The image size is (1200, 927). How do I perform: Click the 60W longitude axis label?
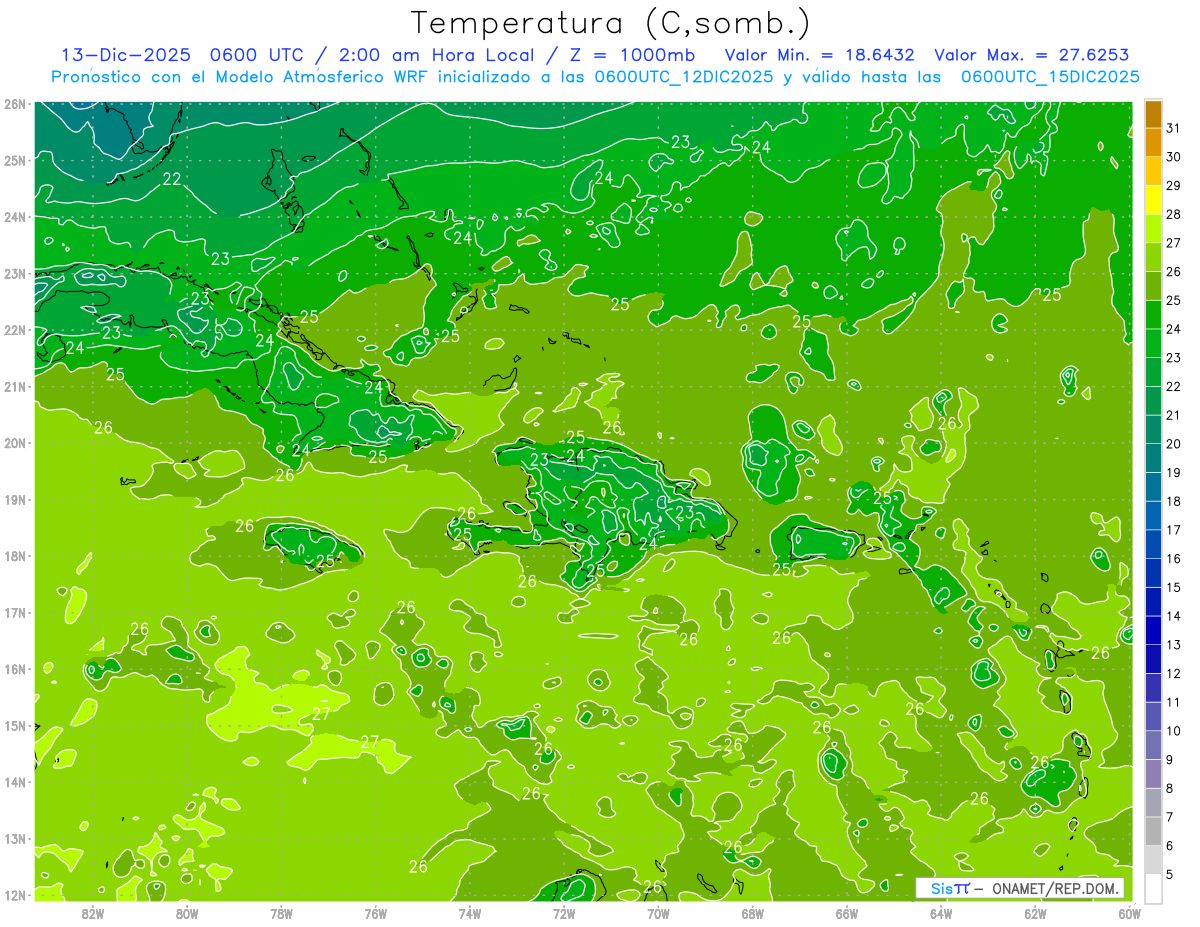click(1130, 912)
